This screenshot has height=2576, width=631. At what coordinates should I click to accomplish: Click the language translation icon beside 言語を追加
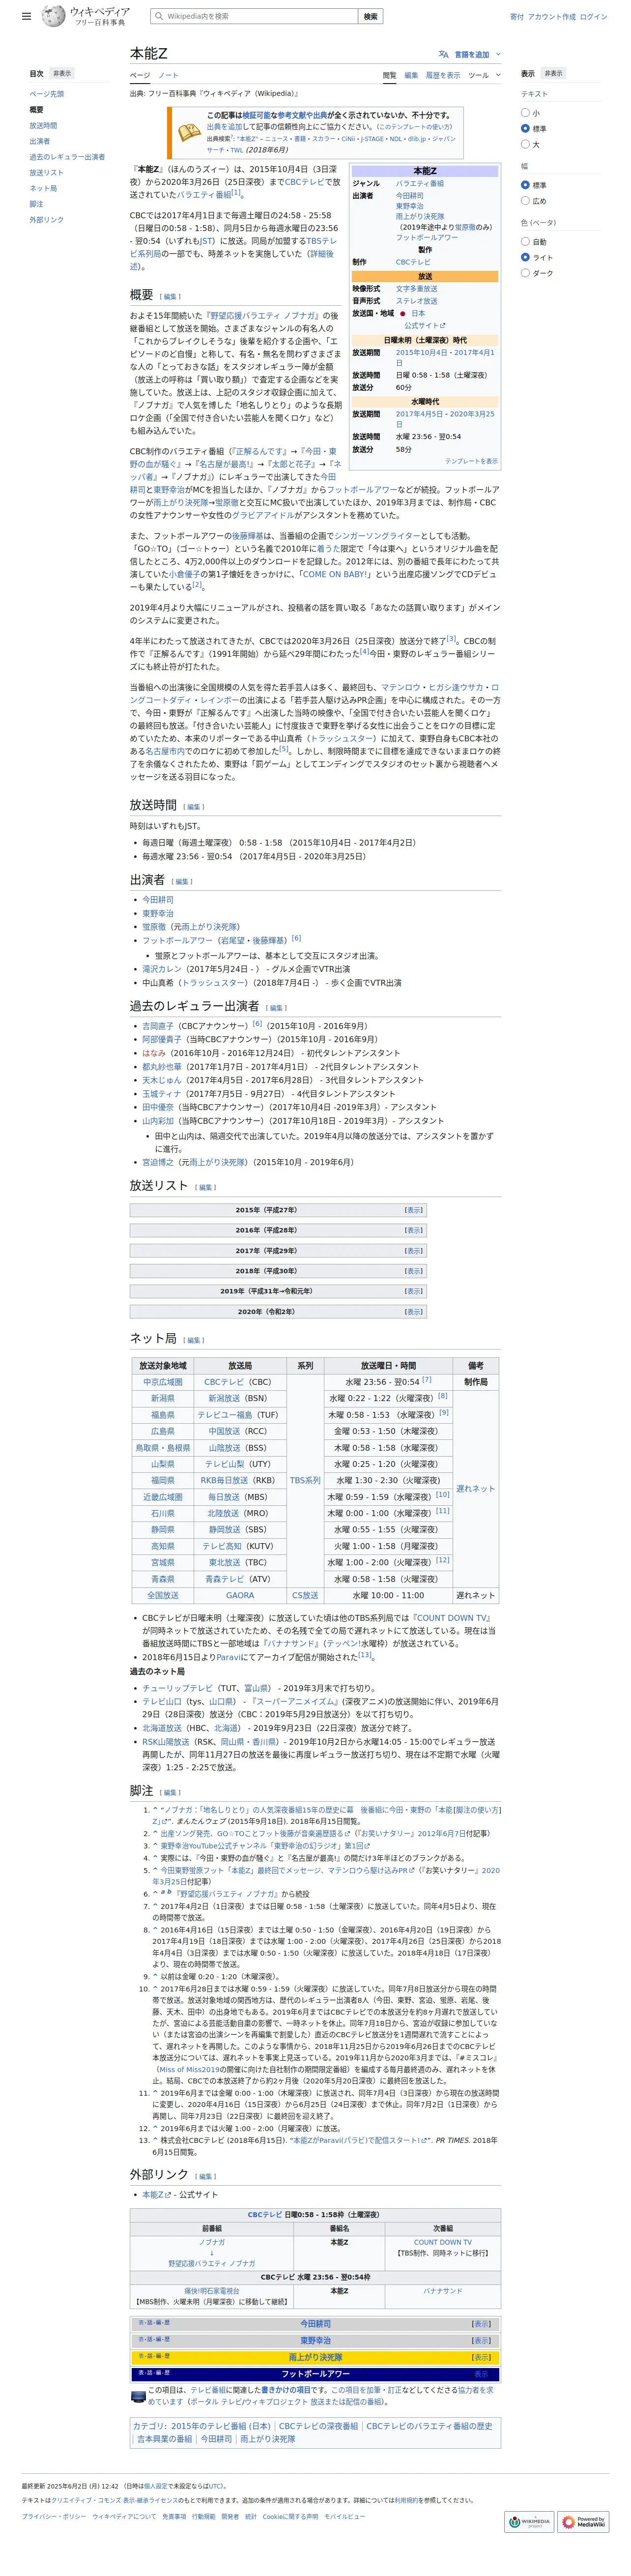click(443, 54)
